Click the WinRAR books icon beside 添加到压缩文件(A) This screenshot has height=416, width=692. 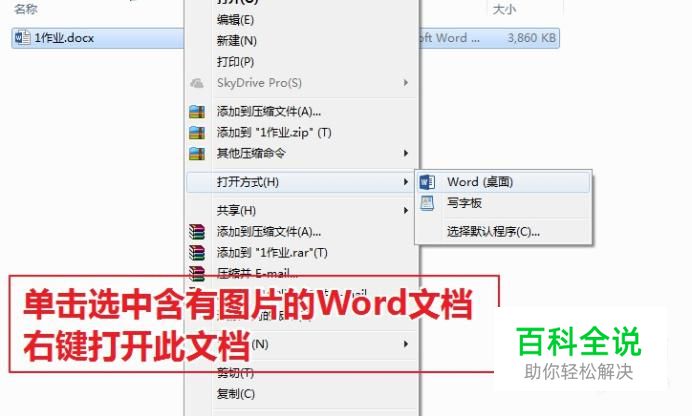[197, 232]
